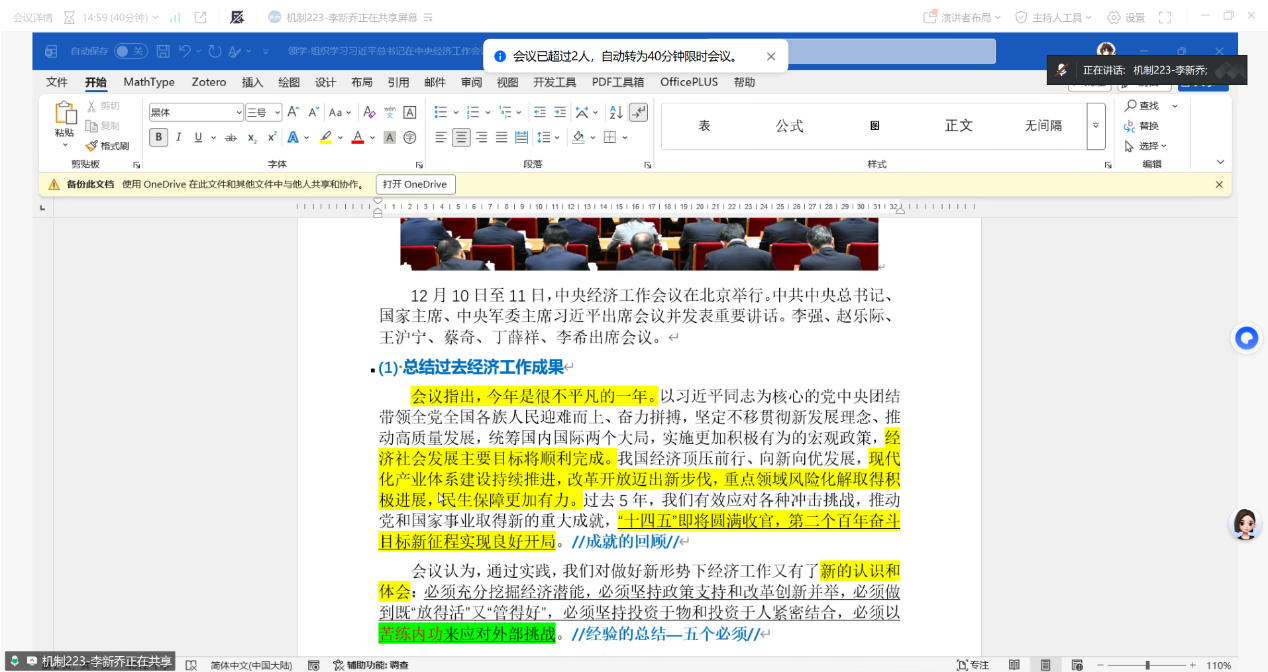Viewport: 1268px width, 672px height.
Task: Apply strikethrough to selected text
Action: (x=230, y=138)
